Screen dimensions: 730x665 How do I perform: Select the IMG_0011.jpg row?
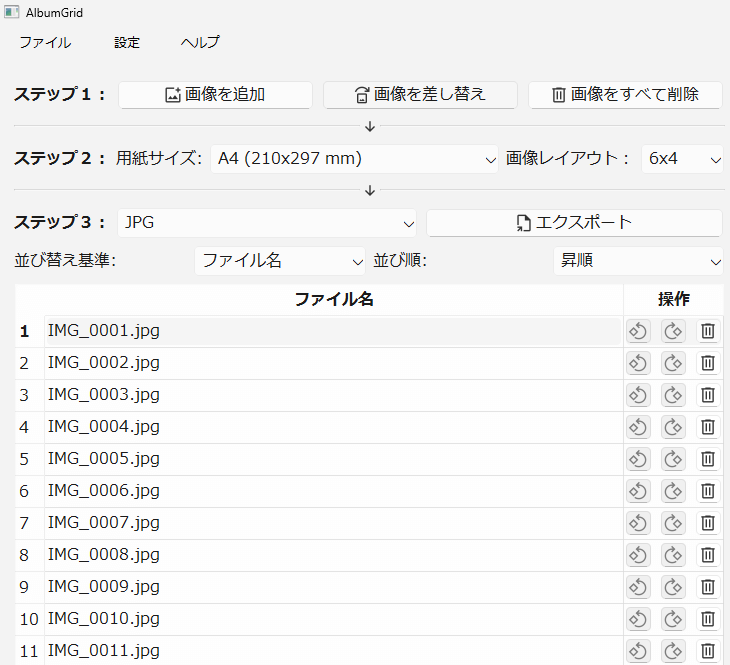(330, 651)
